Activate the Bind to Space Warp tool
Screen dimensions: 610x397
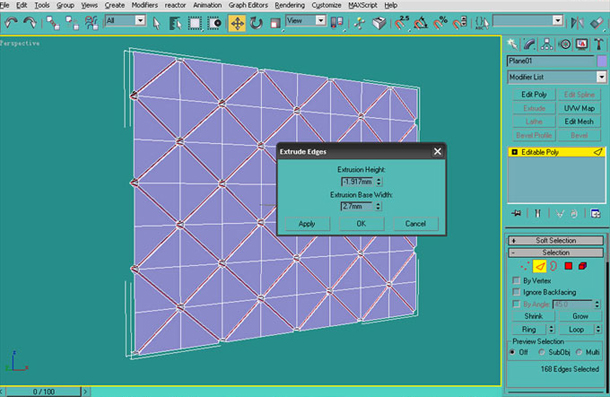(91, 23)
